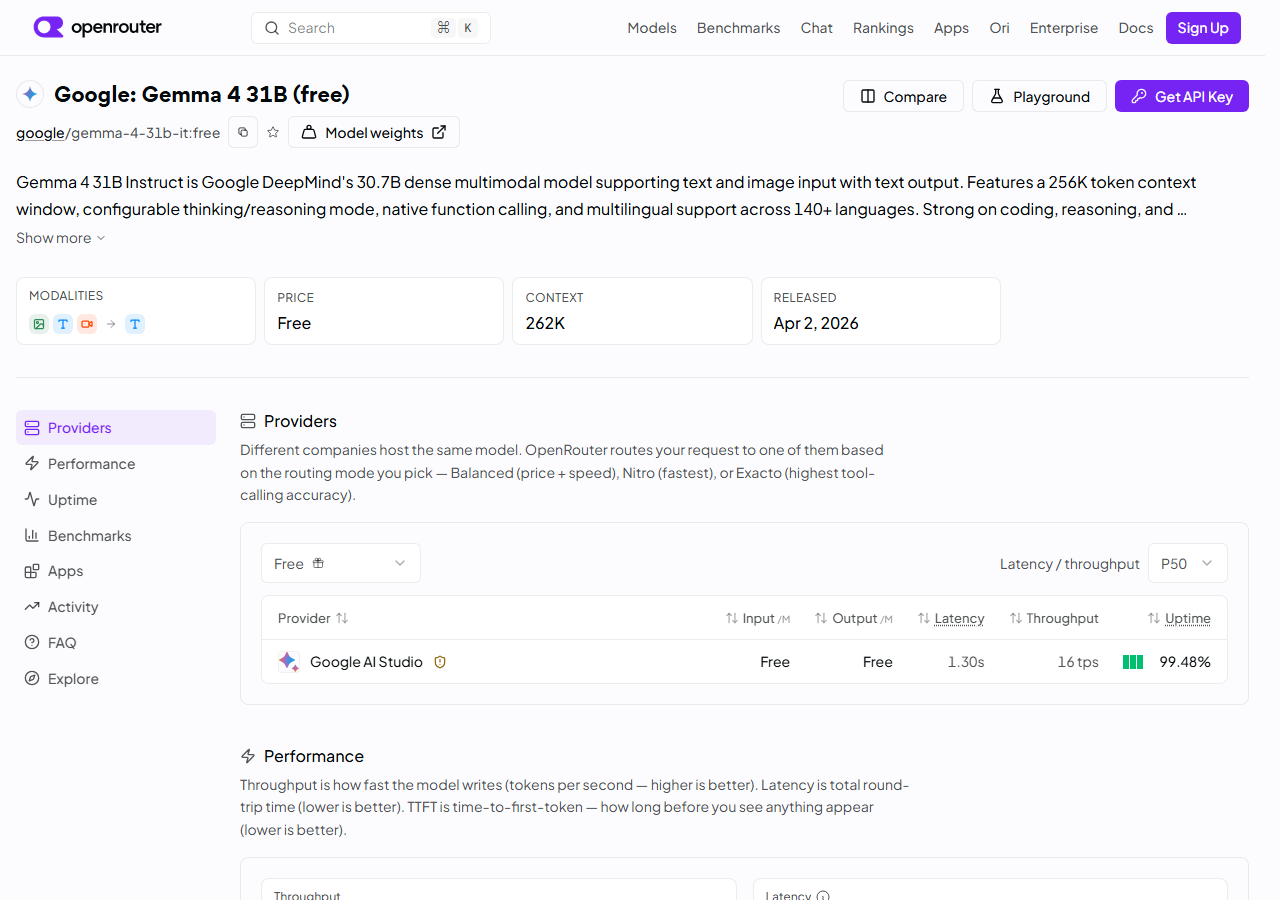
Task: Open Model weights external link
Action: click(374, 132)
